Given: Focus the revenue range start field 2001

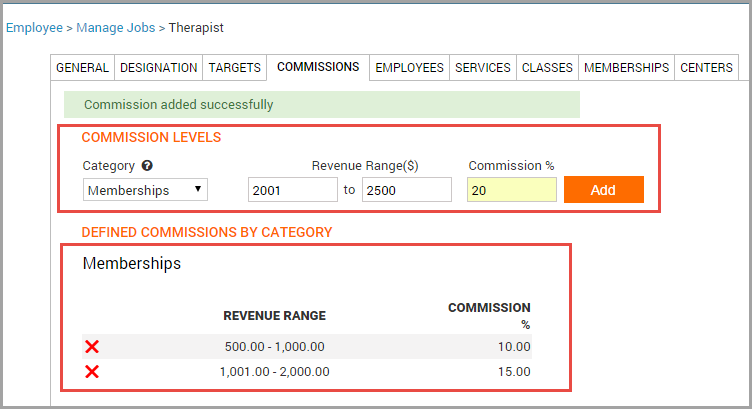Looking at the screenshot, I should pyautogui.click(x=293, y=190).
